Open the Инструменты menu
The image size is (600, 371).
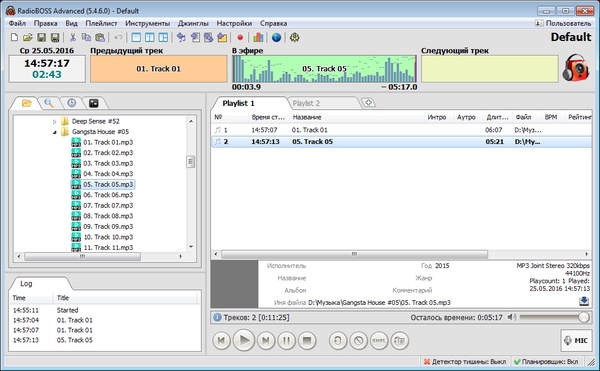click(x=147, y=23)
